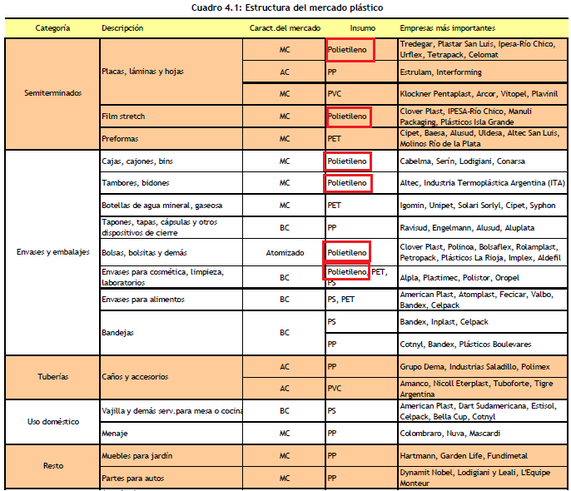571x491 pixels.
Task: Select the 'Preformas' description cell
Action: click(171, 139)
